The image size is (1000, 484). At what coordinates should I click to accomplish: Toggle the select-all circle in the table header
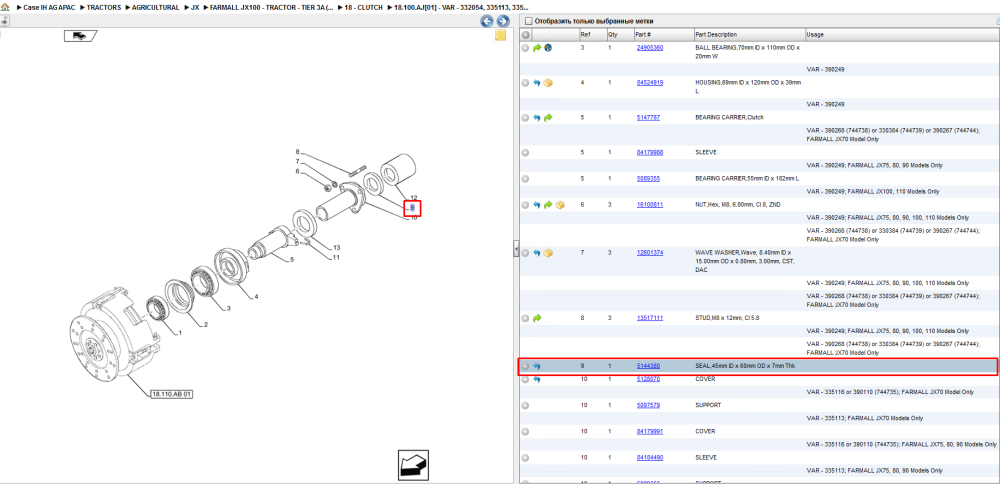526,34
